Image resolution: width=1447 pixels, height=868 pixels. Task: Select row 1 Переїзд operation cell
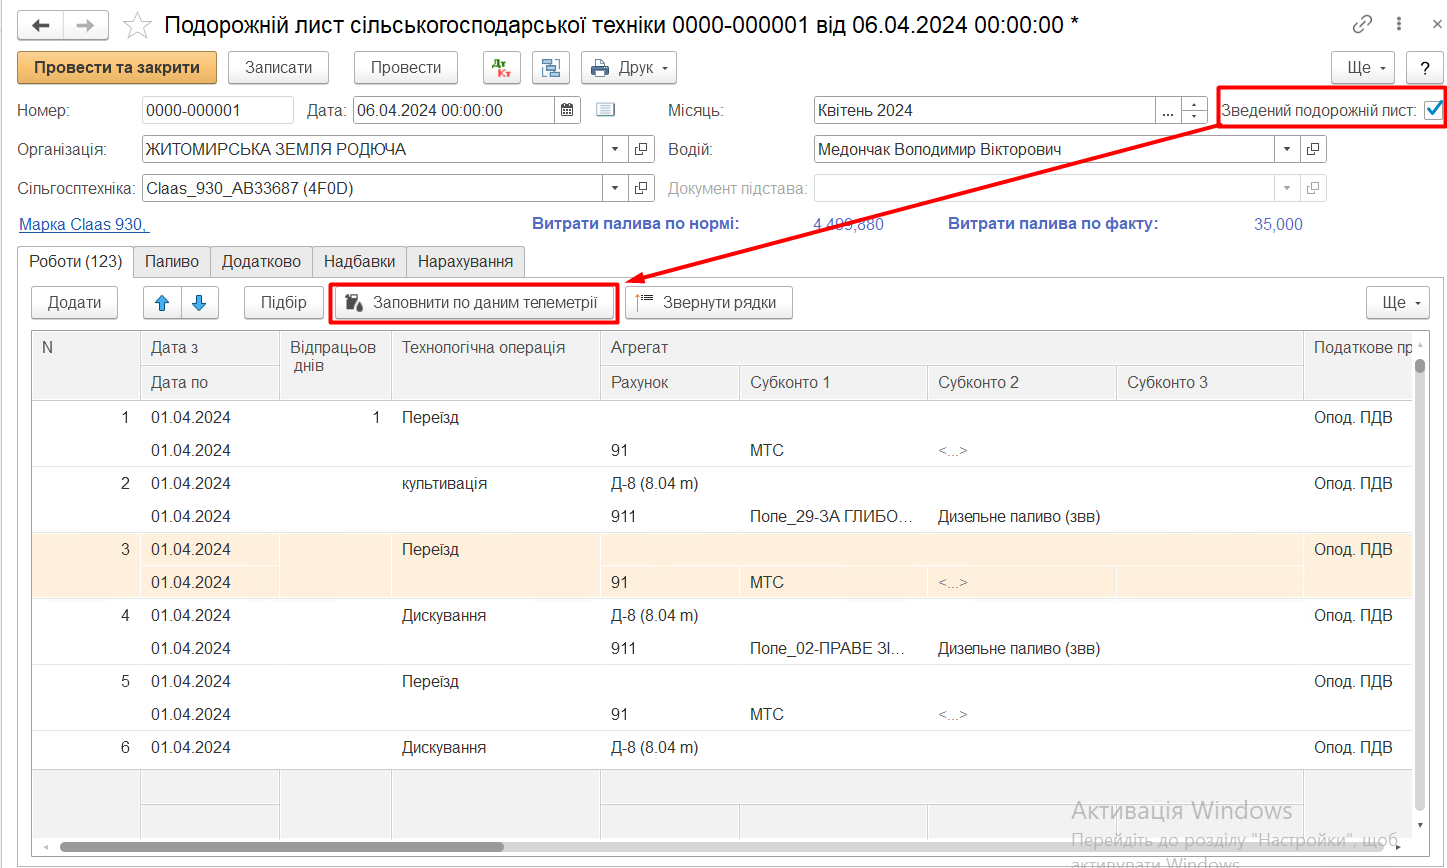point(495,417)
